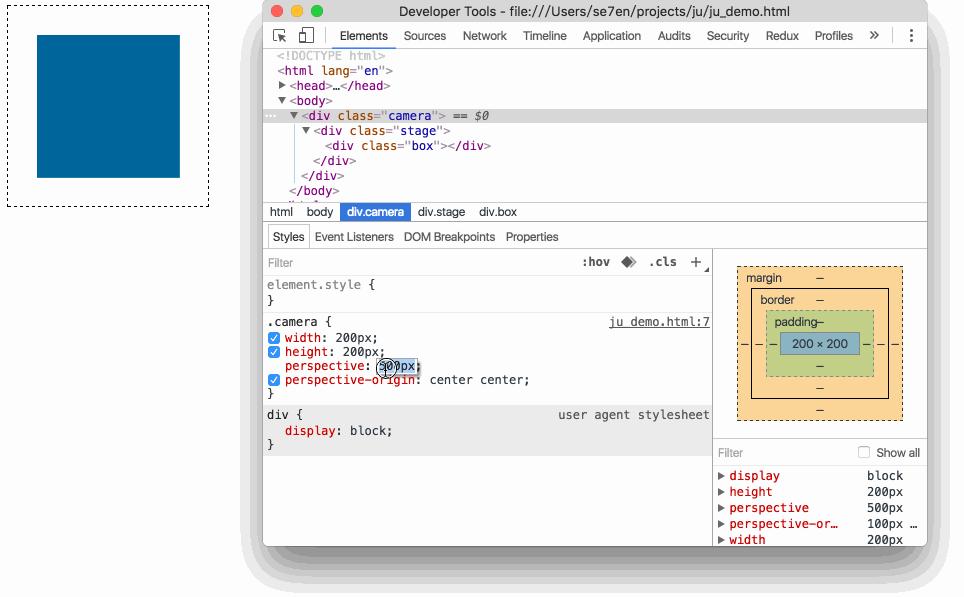This screenshot has width=964, height=597.
Task: Switch to the Network panel
Action: (484, 35)
